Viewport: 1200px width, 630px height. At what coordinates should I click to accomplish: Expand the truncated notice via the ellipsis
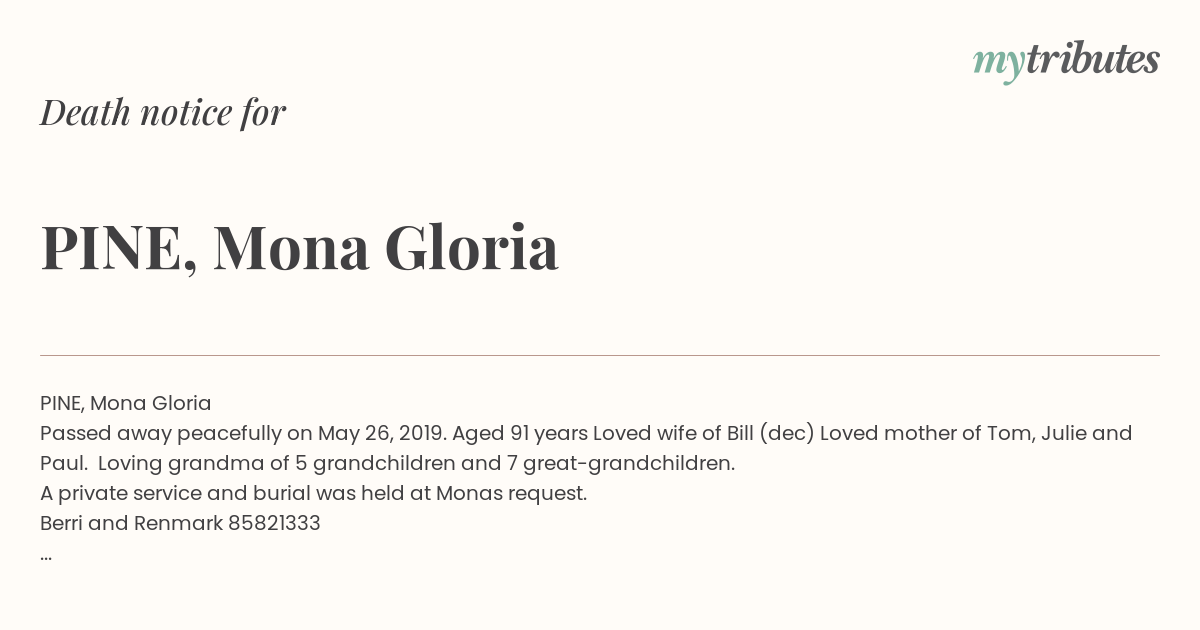point(46,556)
